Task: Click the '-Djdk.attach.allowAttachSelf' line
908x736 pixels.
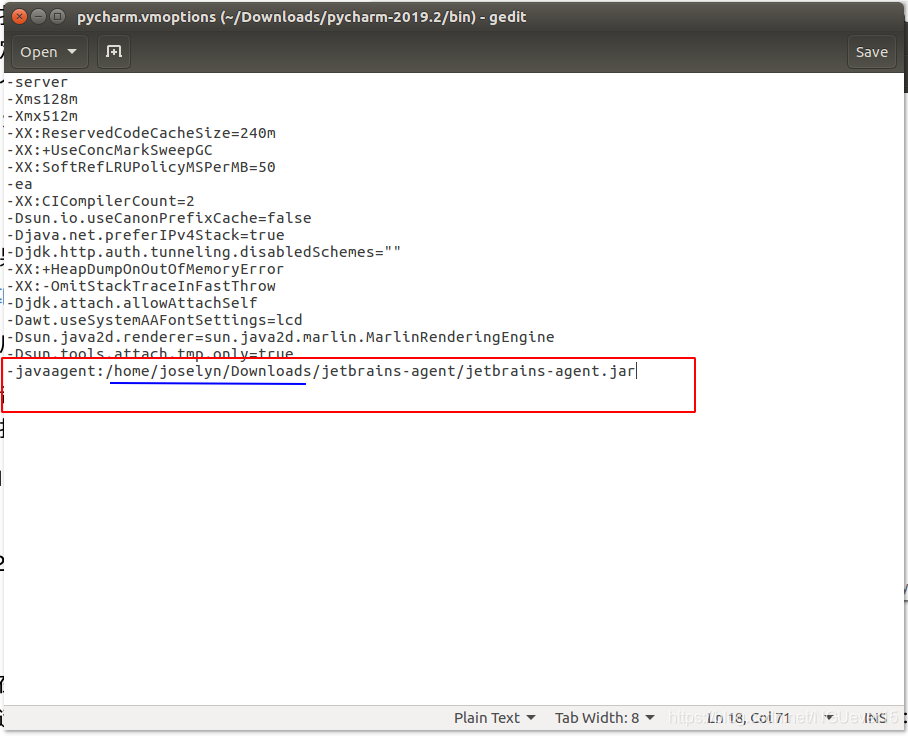Action: (131, 303)
